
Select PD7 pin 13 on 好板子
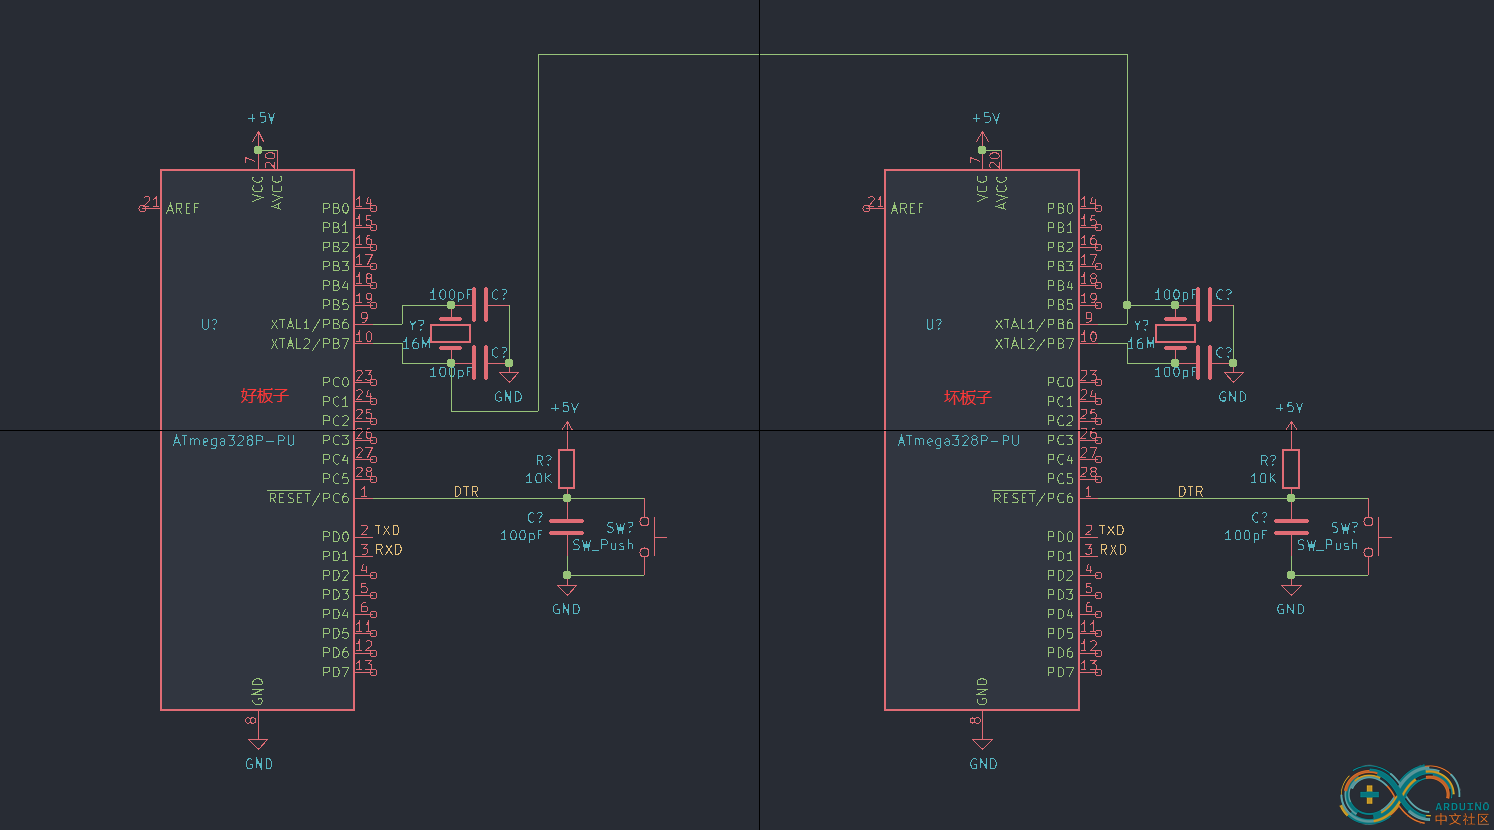click(x=365, y=671)
